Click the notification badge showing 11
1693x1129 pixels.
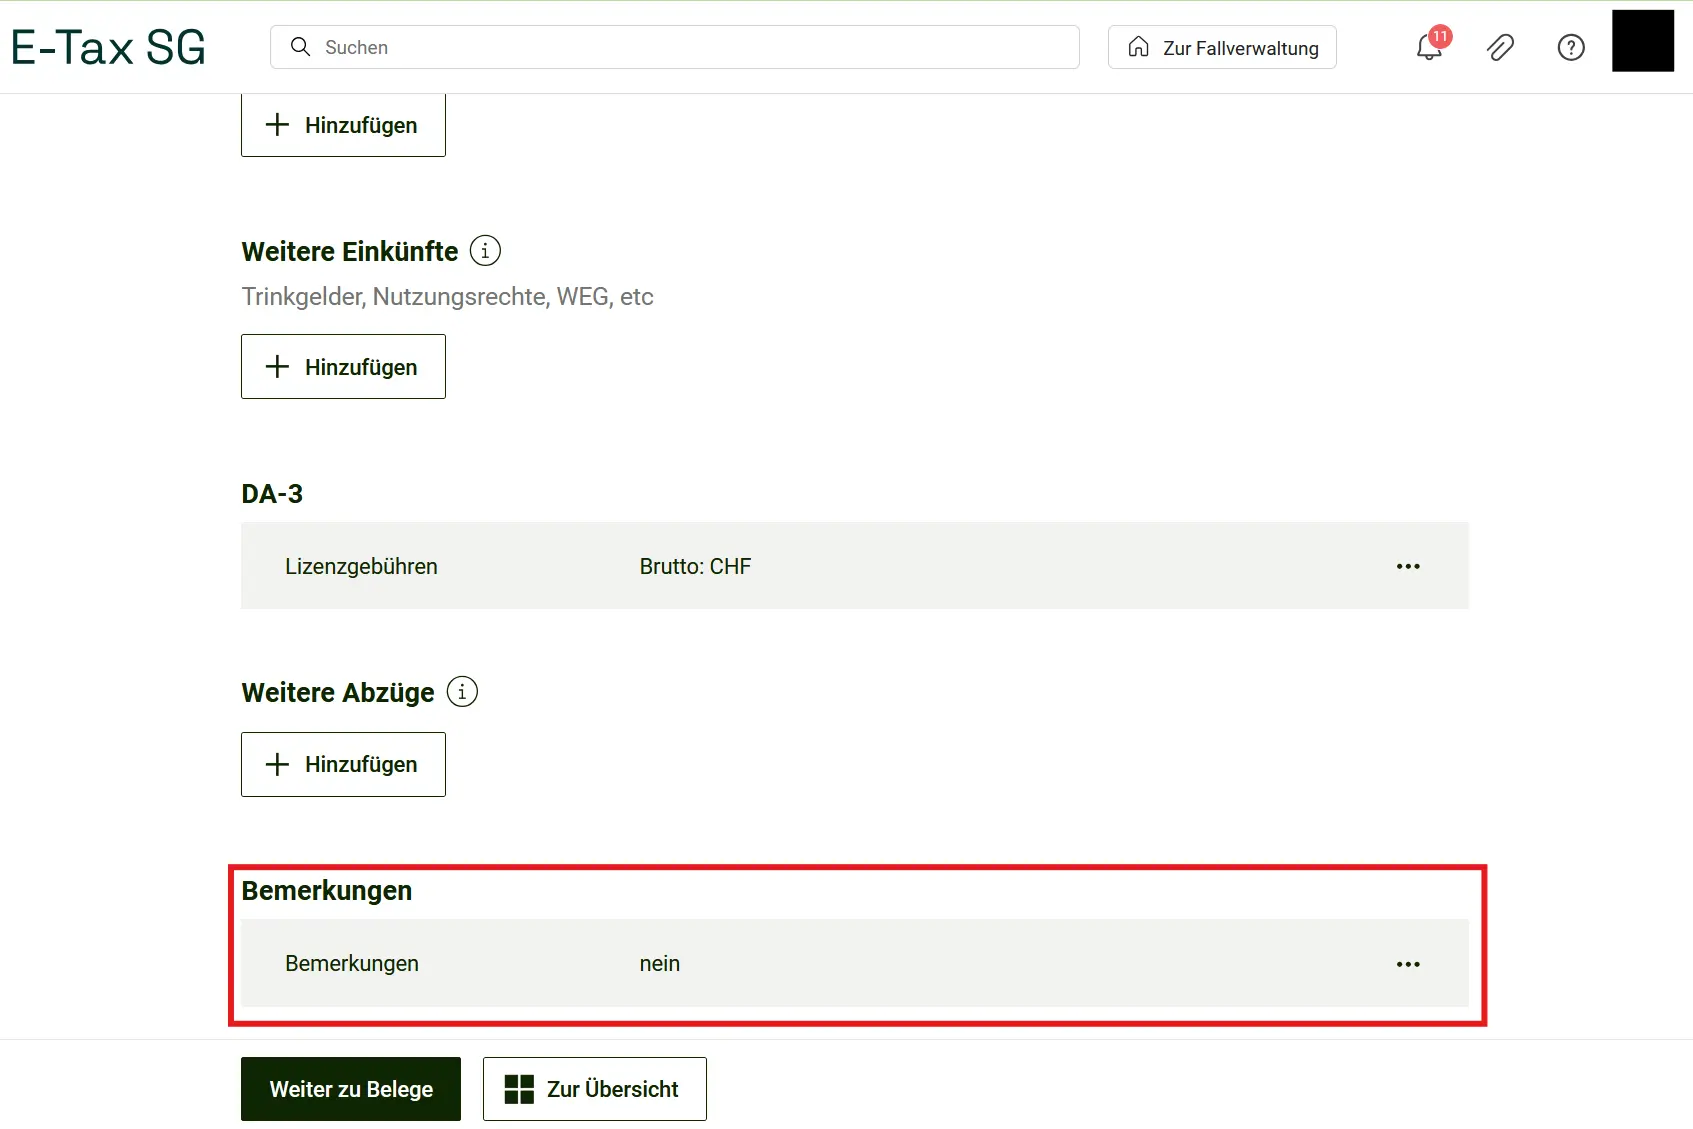(x=1441, y=37)
